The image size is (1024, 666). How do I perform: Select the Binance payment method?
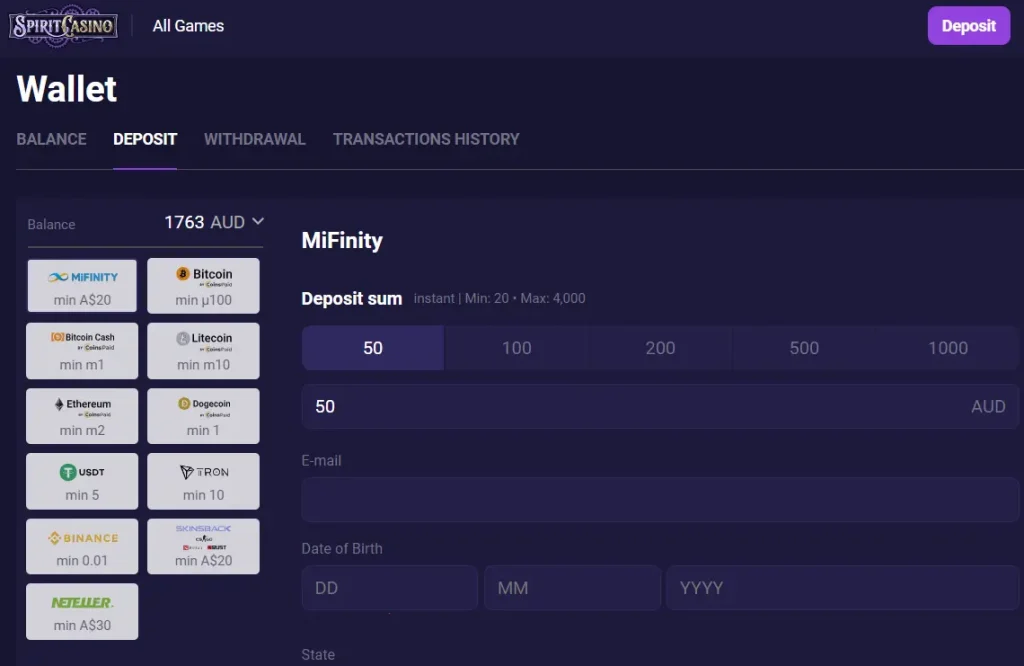[x=82, y=547]
